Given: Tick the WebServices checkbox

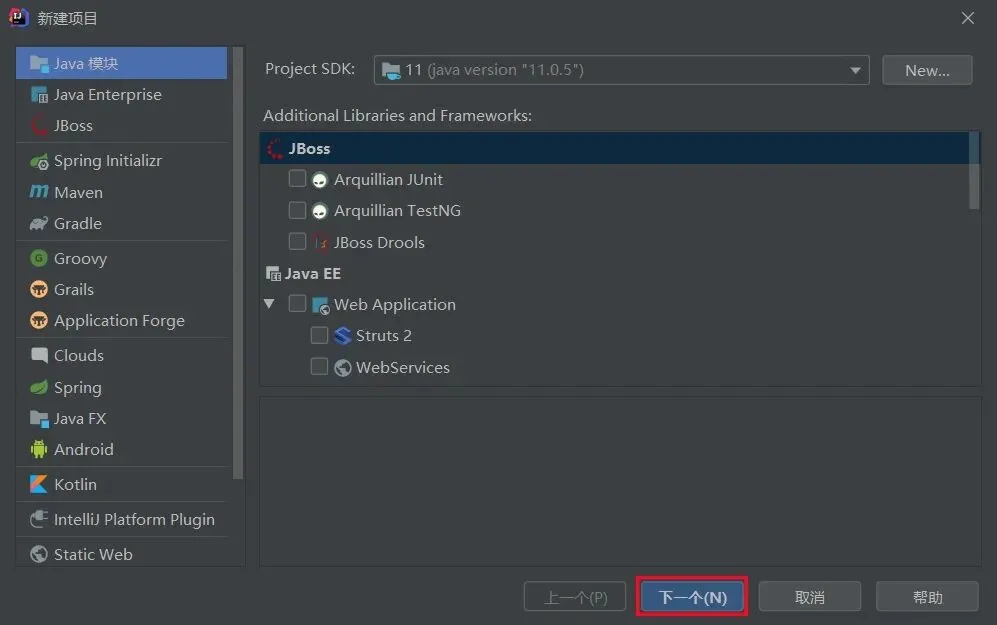Looking at the screenshot, I should point(319,366).
